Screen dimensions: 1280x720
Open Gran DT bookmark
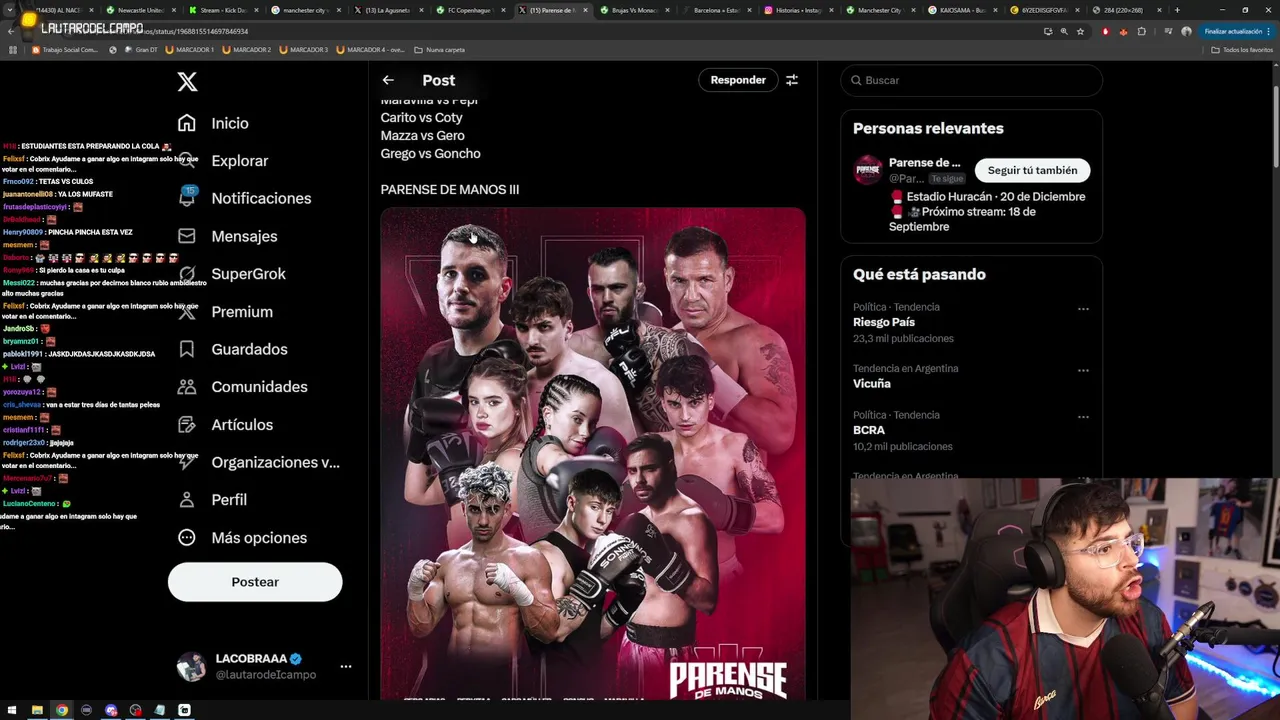139,49
